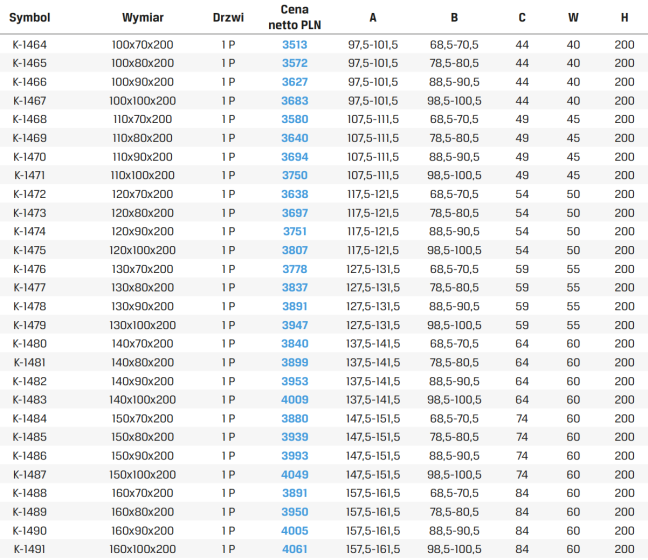Select dimension 150x90x200
Screen dimensions: 648x560
click(x=143, y=456)
